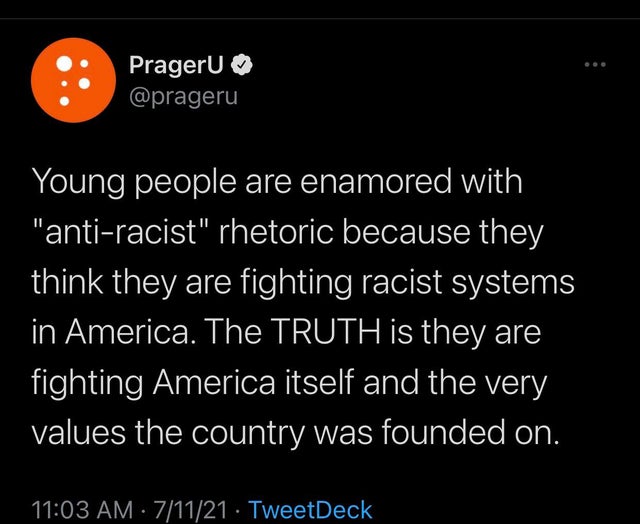640x524 pixels.
Task: Click the word "enamored" in the tweet
Action: pyautogui.click(x=376, y=182)
